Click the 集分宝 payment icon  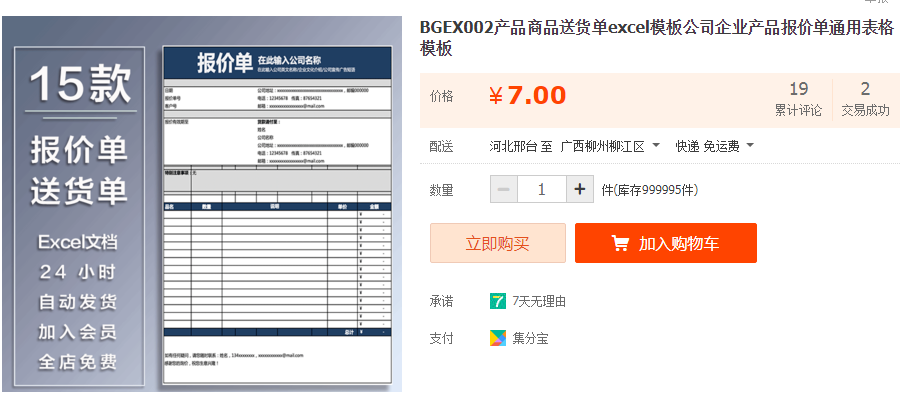pos(498,338)
